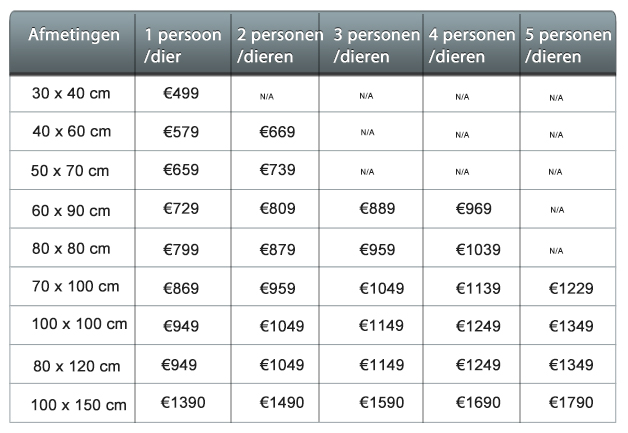
Task: Click the €739 price cell
Action: (277, 170)
